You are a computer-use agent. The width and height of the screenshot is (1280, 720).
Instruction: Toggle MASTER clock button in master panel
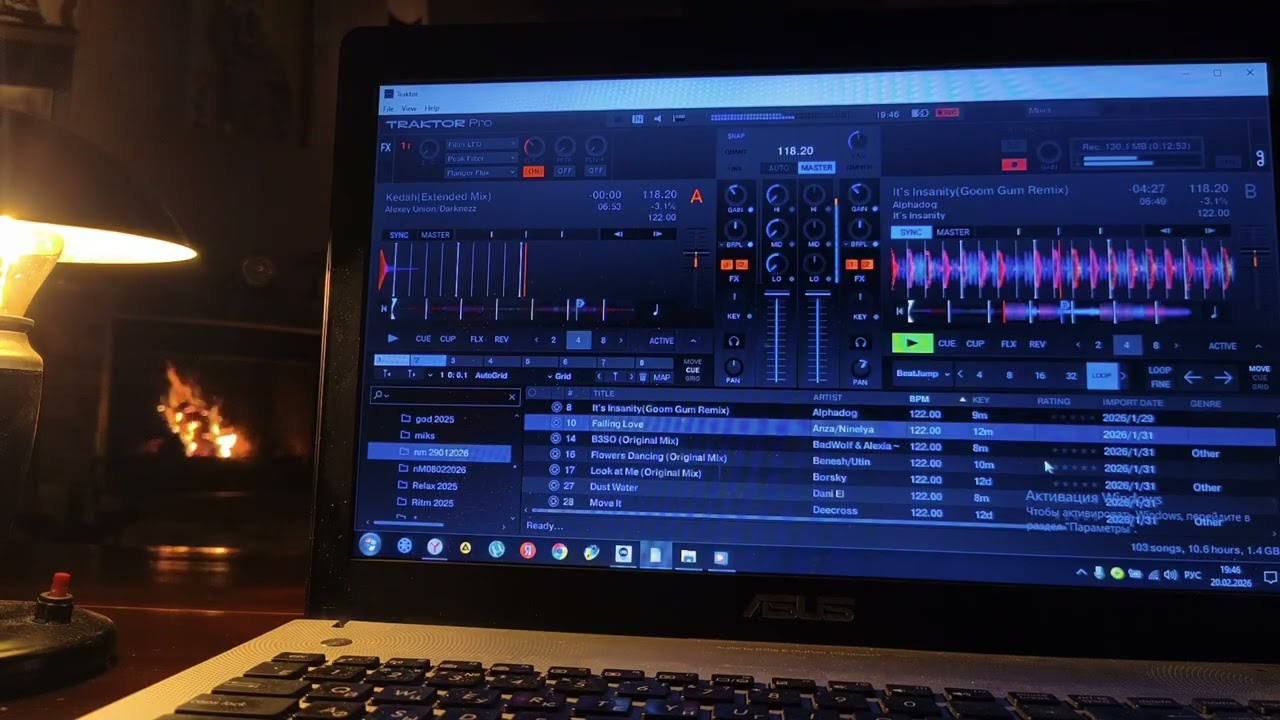tap(816, 168)
